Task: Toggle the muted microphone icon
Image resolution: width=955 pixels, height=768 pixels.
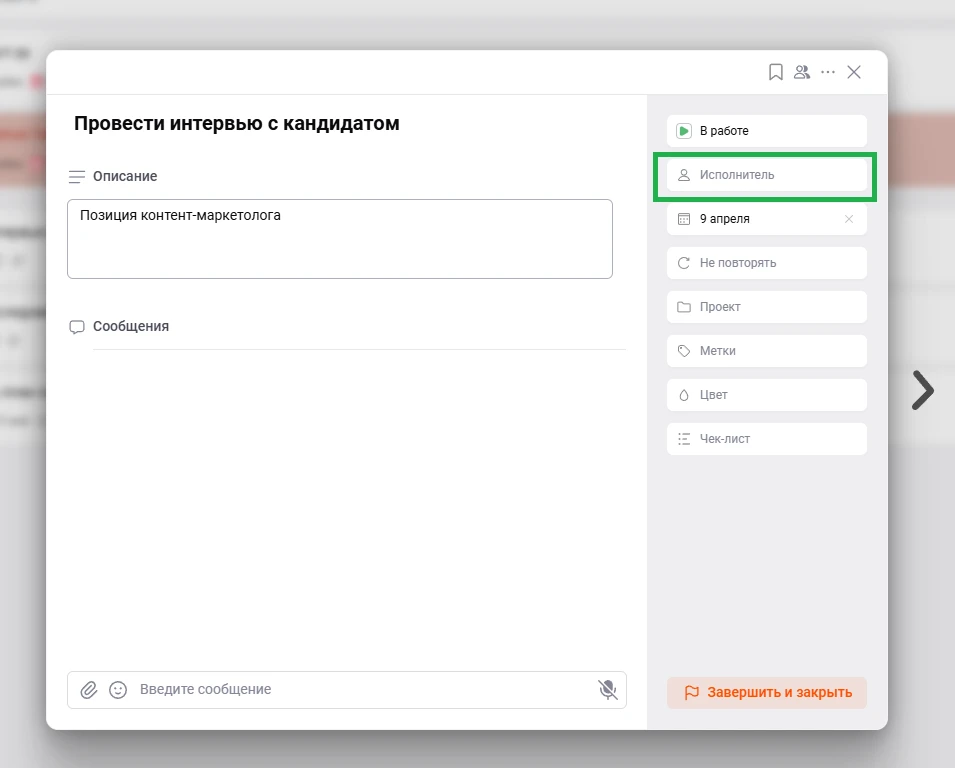Action: 607,689
